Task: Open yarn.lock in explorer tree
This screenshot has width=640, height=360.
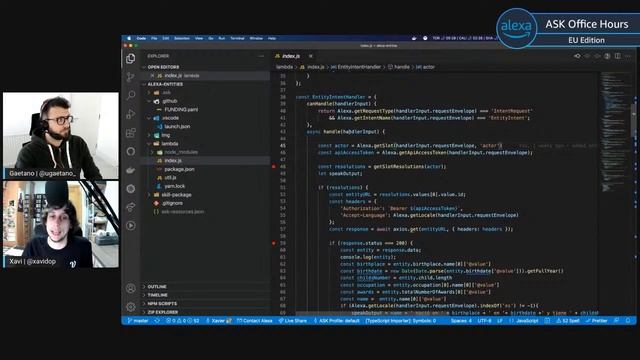Action: pyautogui.click(x=175, y=186)
